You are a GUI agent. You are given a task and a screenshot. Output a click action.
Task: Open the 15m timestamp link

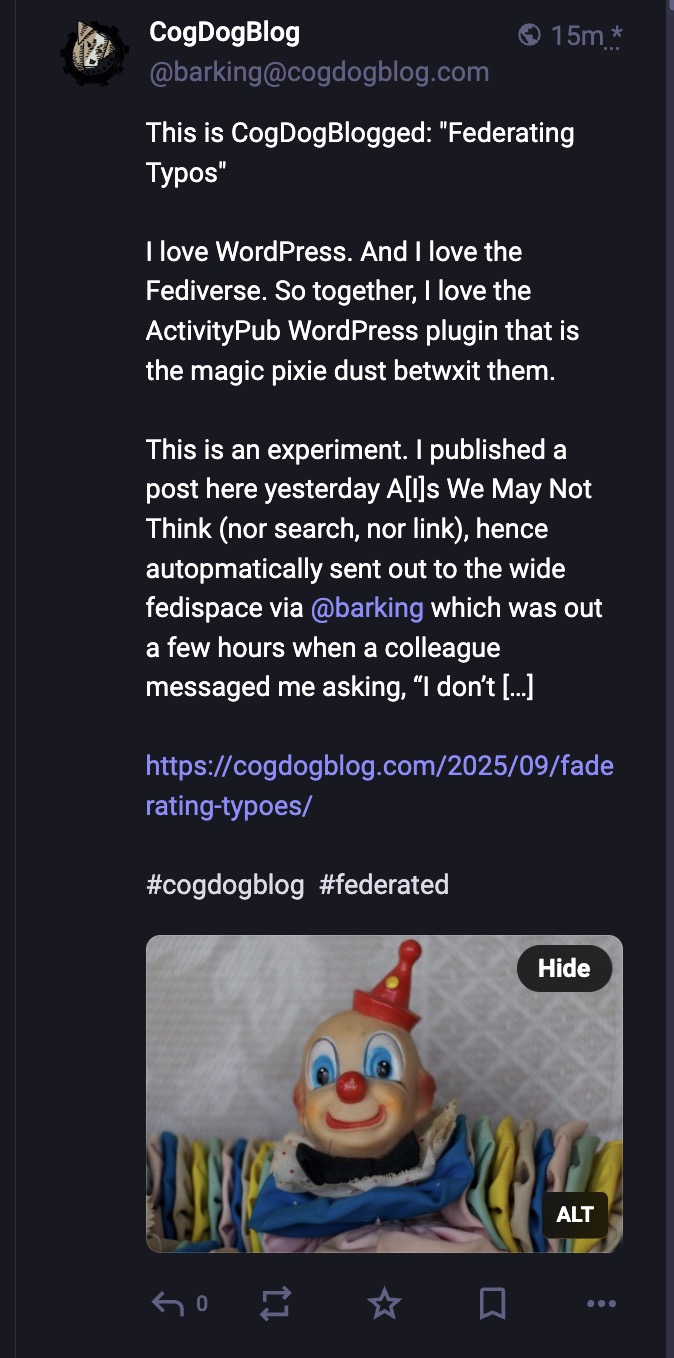coord(577,36)
